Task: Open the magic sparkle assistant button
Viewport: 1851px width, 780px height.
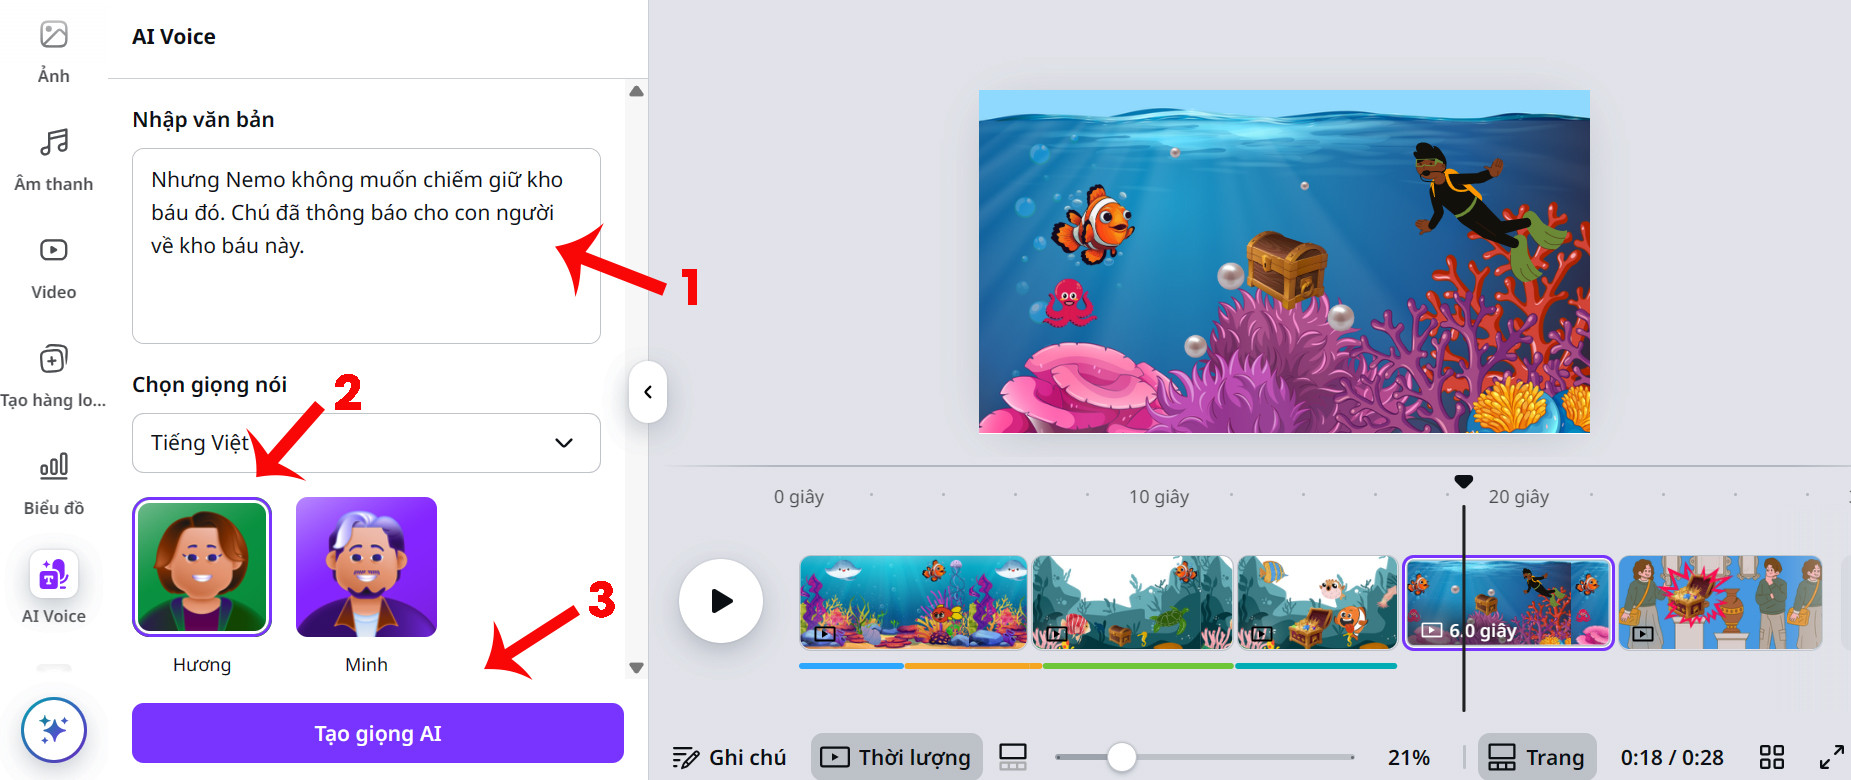Action: click(54, 729)
